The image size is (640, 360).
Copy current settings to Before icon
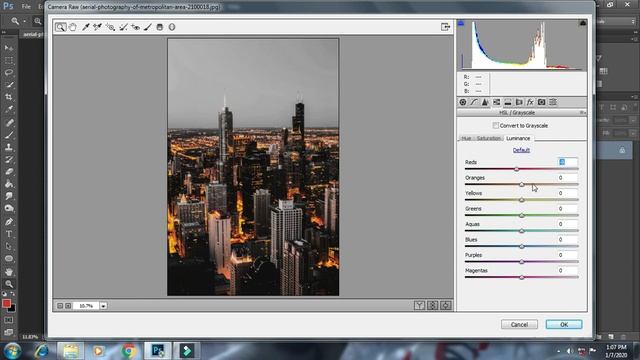[445, 305]
